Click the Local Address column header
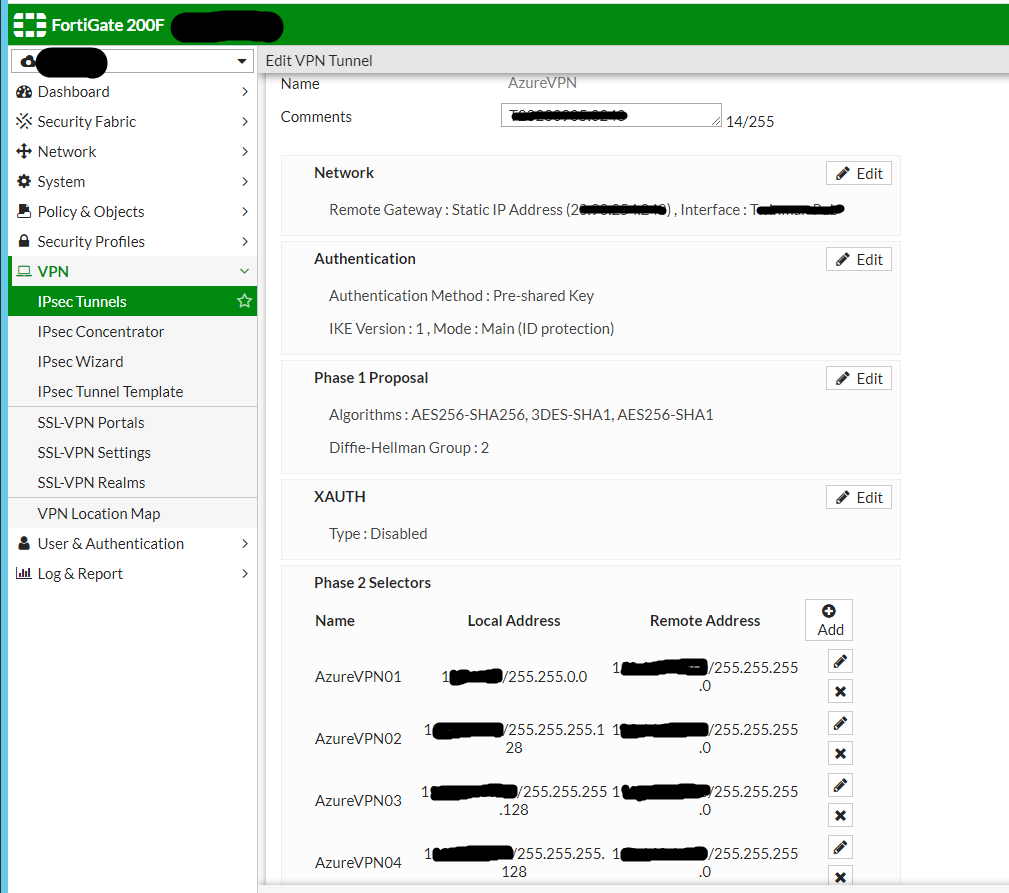 (x=514, y=620)
